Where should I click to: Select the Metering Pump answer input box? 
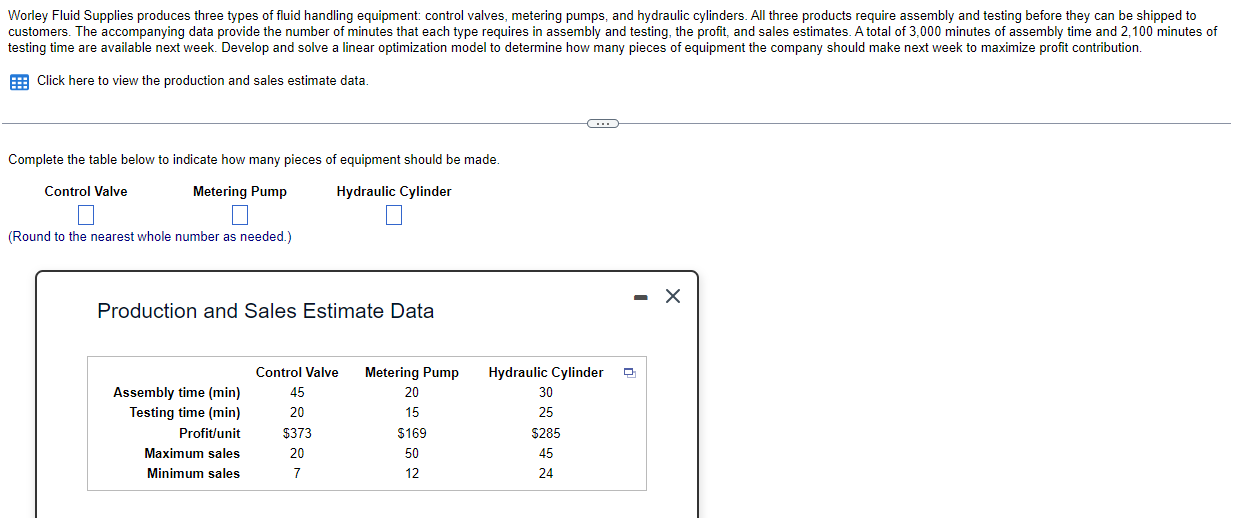[240, 215]
